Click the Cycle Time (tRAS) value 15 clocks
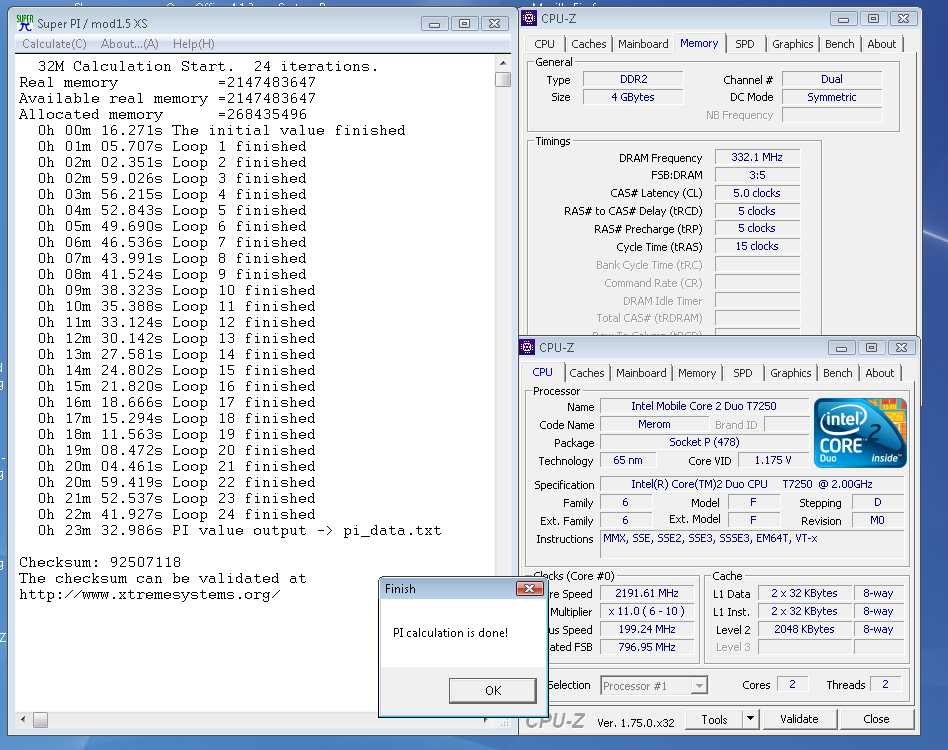Viewport: 948px width, 750px height. (757, 247)
